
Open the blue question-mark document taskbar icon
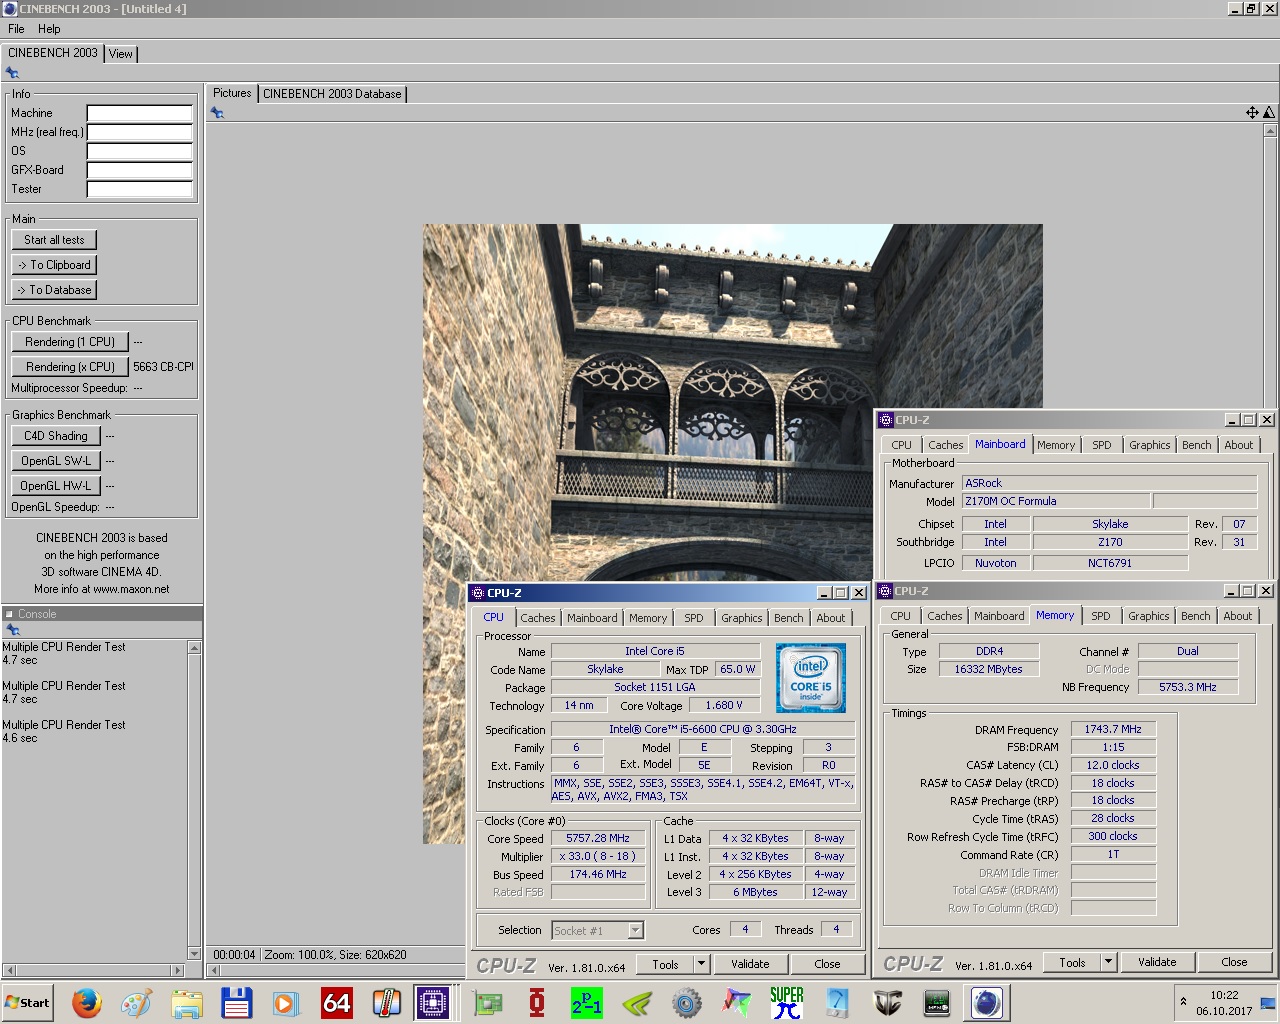point(837,1002)
